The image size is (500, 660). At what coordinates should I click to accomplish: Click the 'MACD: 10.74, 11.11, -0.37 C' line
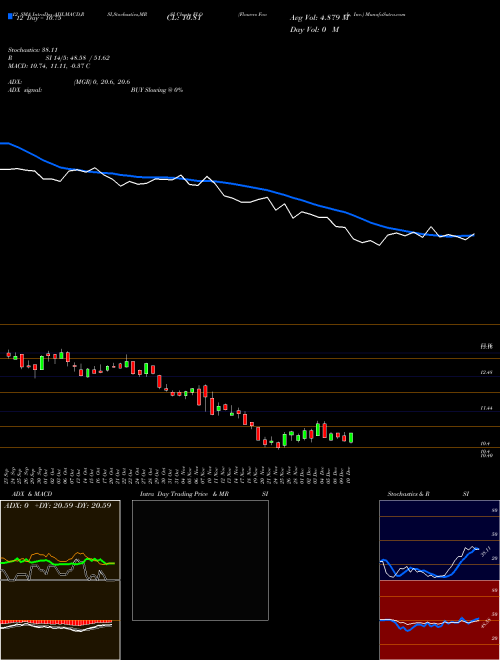click(49, 66)
